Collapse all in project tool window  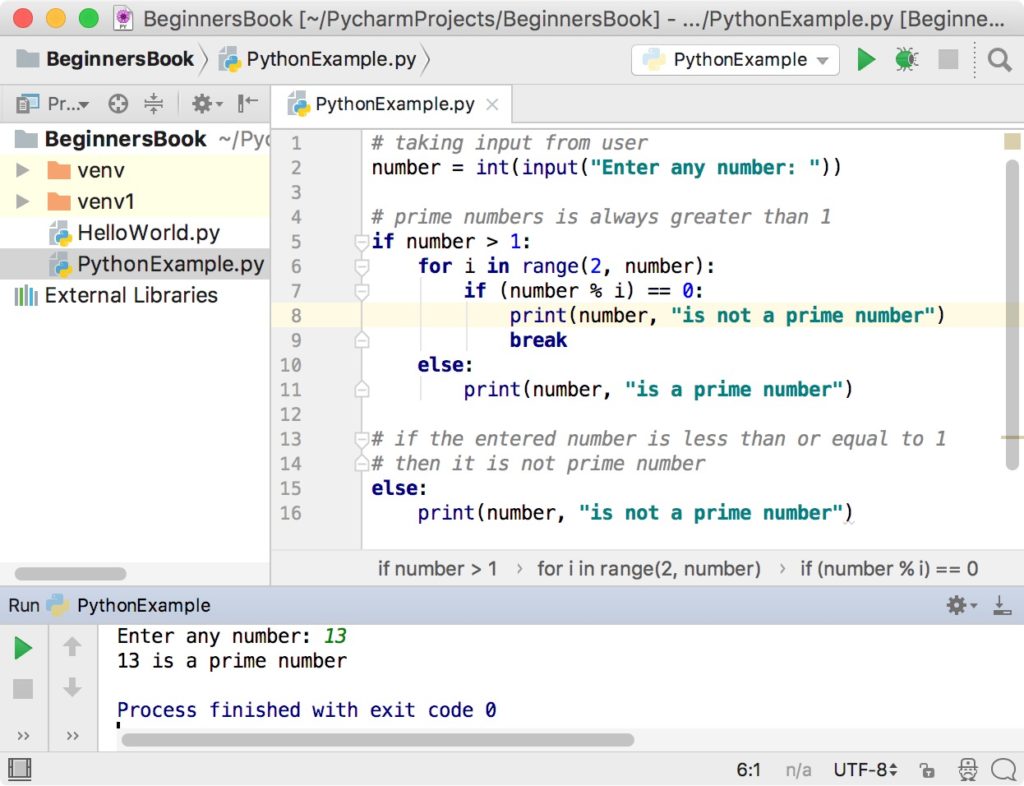pos(153,104)
